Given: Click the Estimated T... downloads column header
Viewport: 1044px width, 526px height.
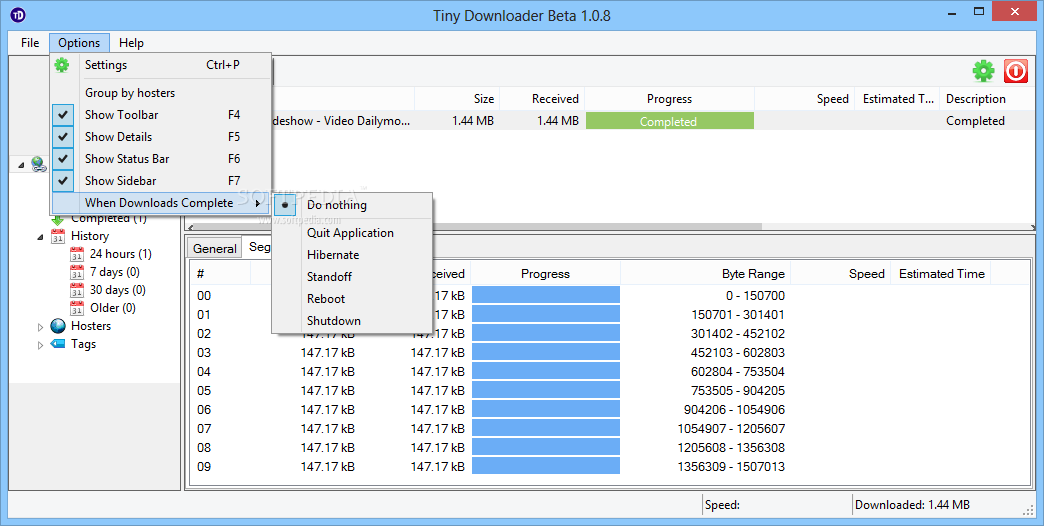Looking at the screenshot, I should click(898, 99).
